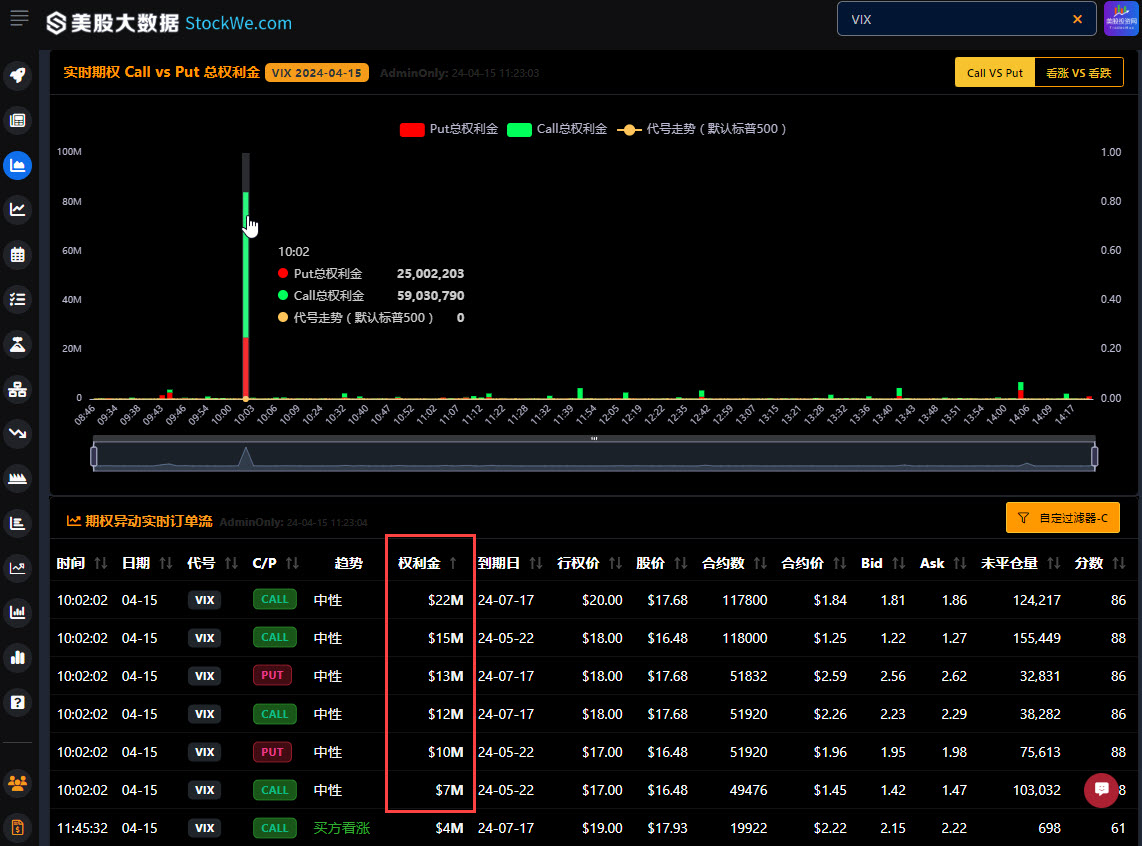This screenshot has height=846, width=1142.
Task: Click the red chat support bubble
Action: (1101, 790)
